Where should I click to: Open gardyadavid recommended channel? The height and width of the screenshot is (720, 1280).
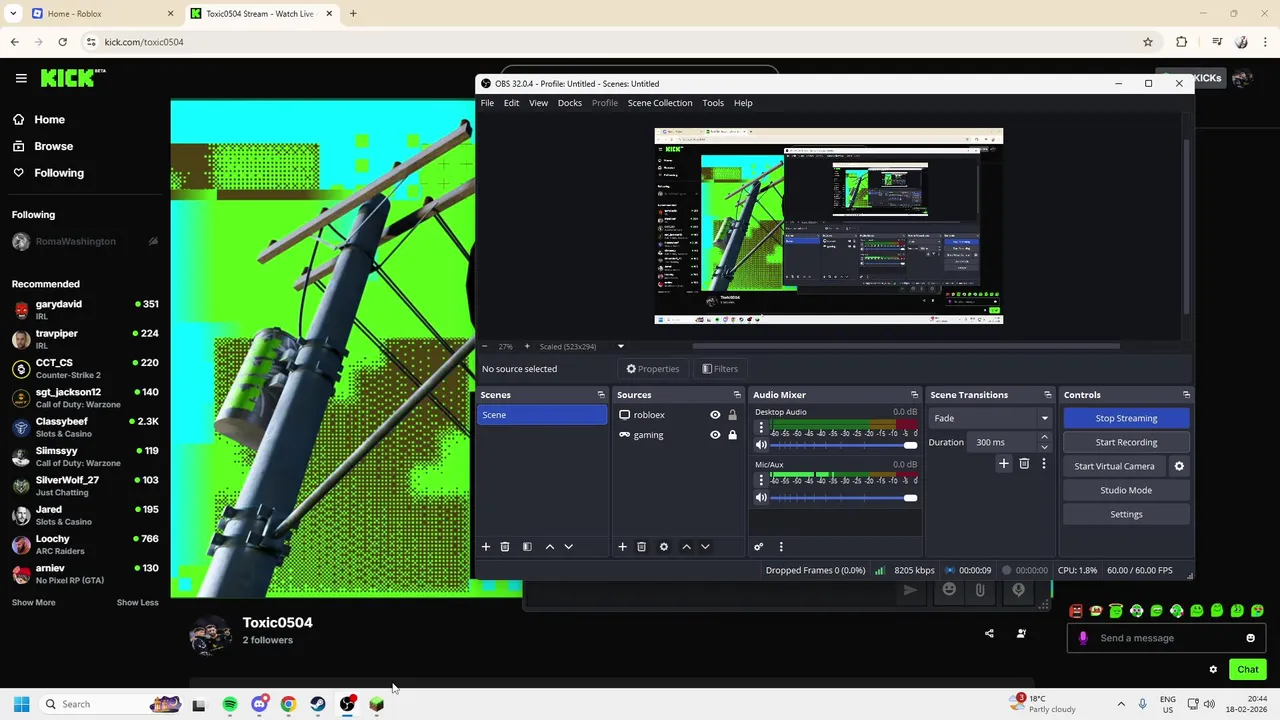[85, 310]
